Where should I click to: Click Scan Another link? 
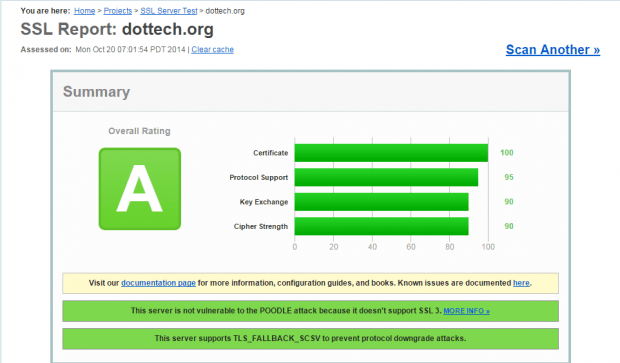point(553,50)
